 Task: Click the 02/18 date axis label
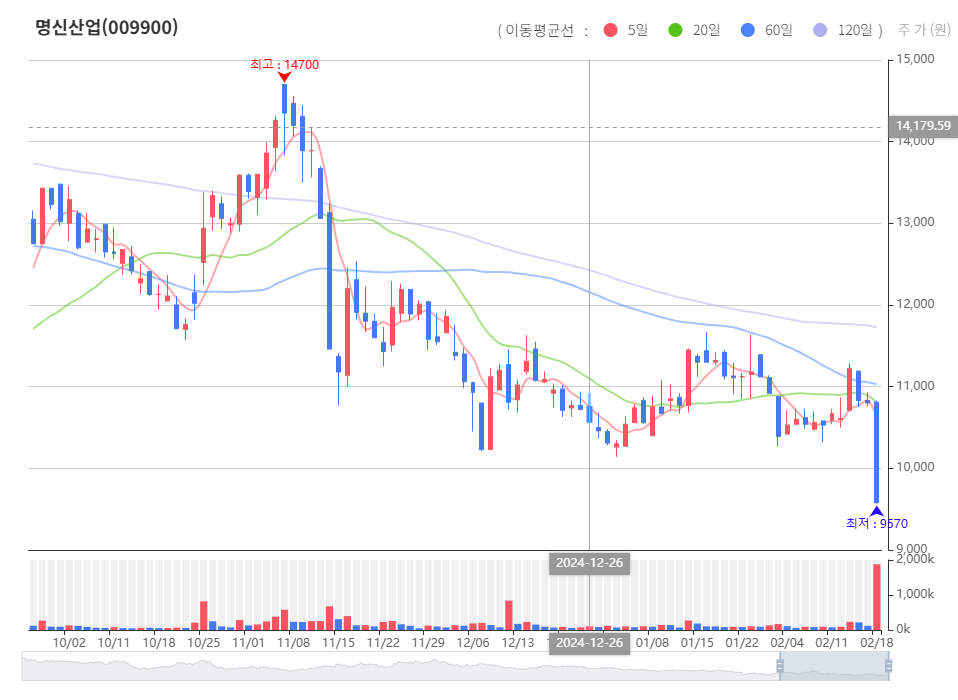[877, 643]
